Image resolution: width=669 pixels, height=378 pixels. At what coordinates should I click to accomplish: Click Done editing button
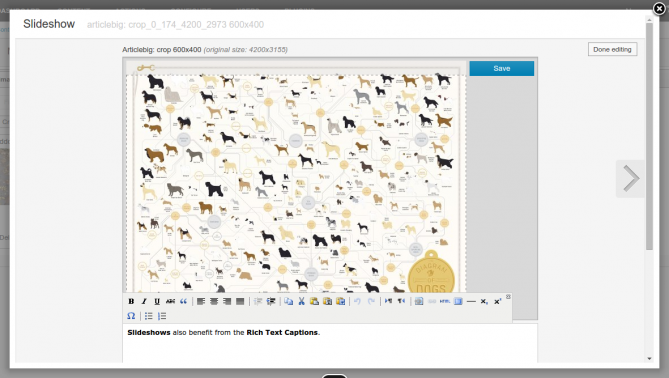pos(612,49)
